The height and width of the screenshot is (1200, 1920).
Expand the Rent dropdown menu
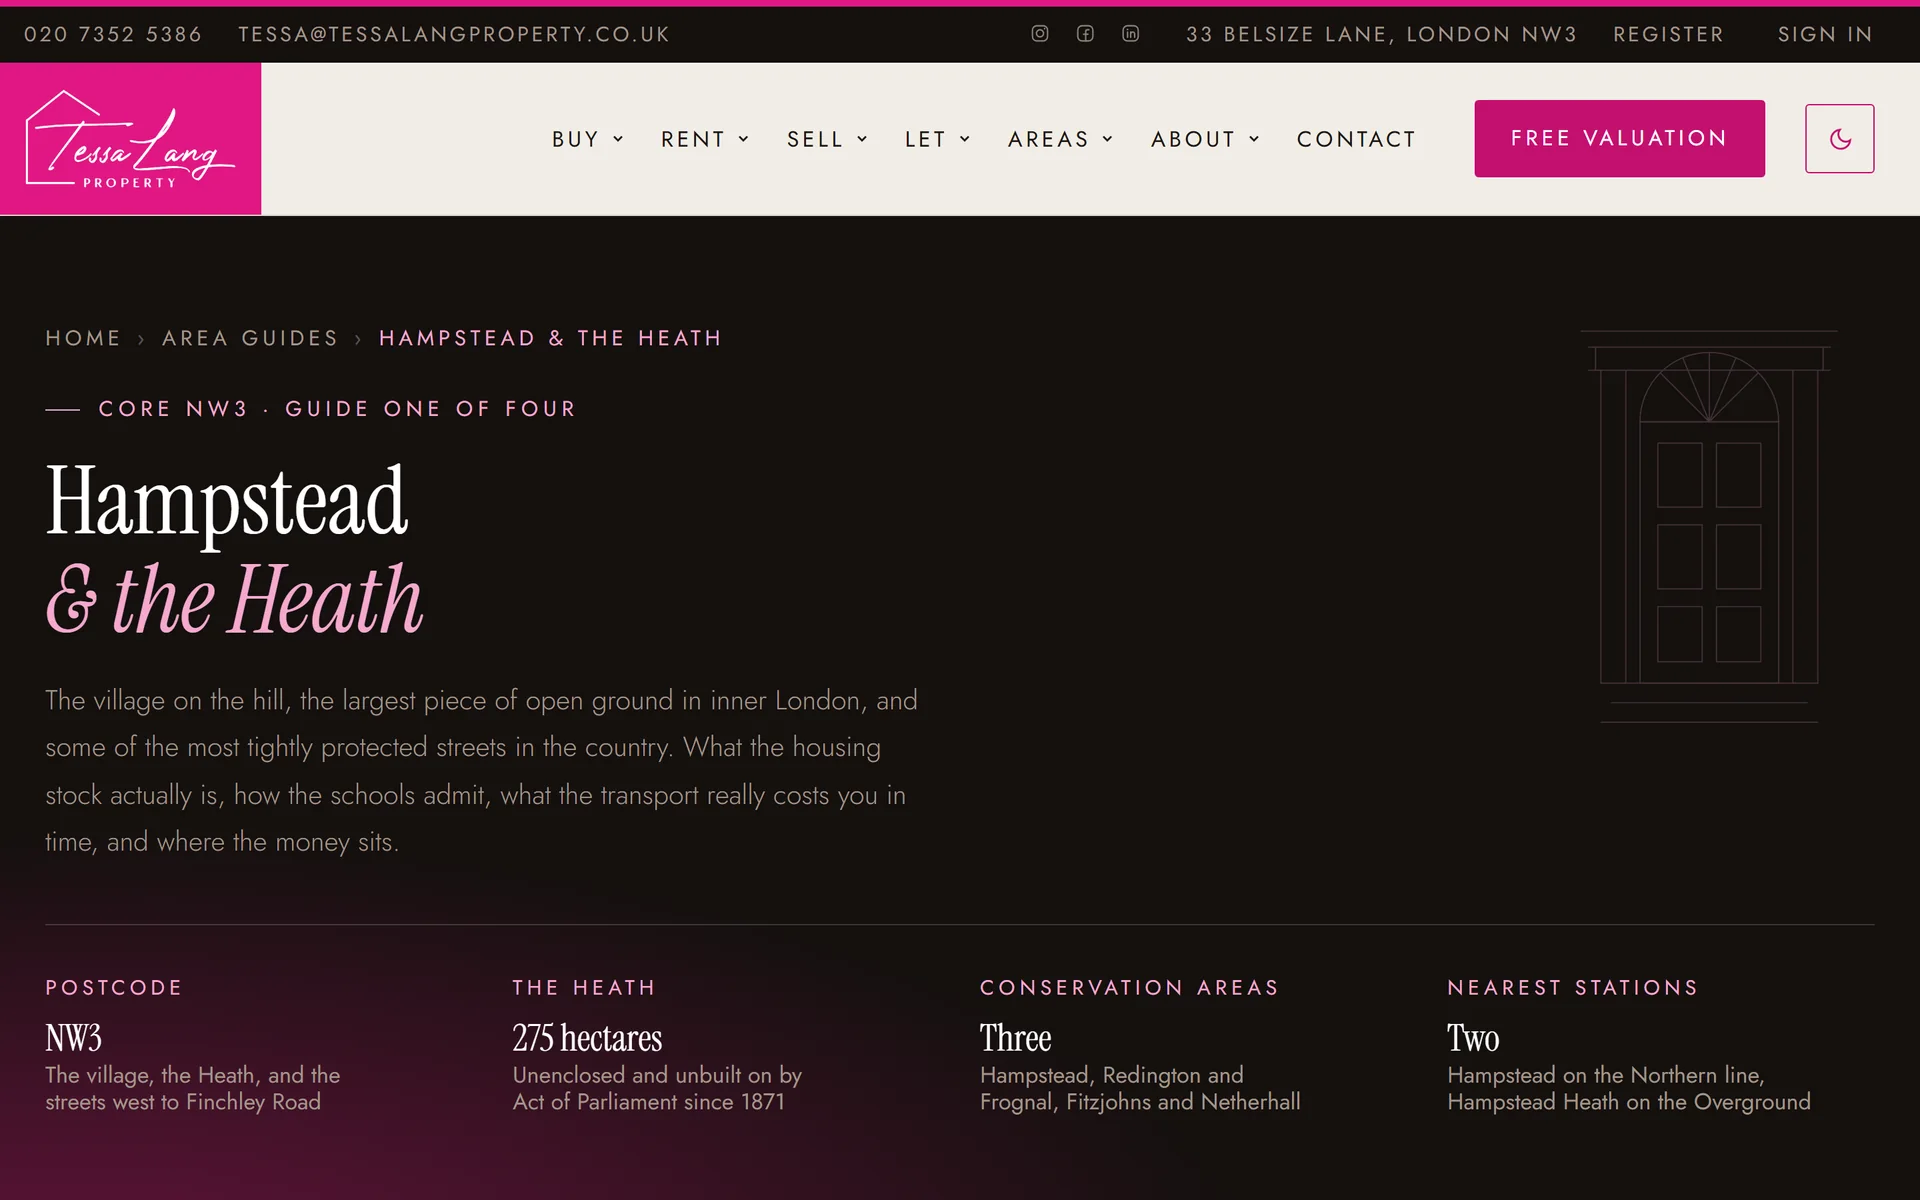click(705, 139)
